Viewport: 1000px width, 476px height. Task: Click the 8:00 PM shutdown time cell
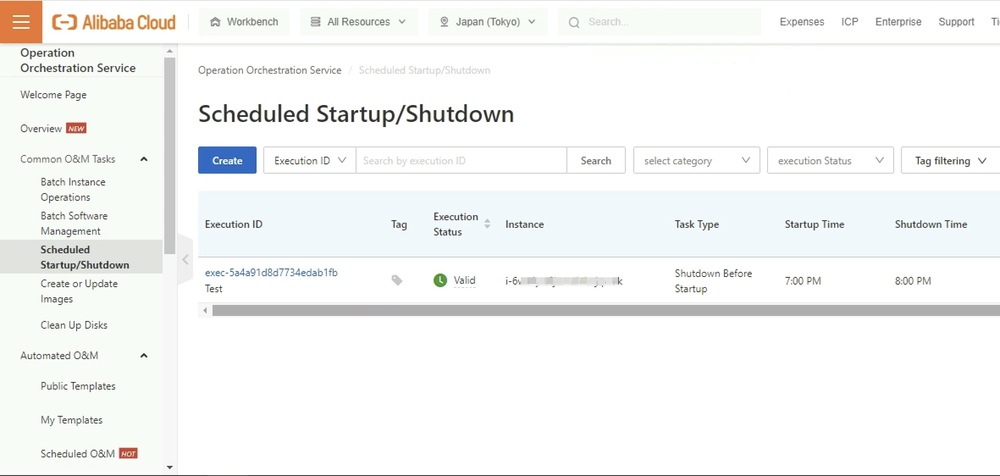(x=913, y=281)
